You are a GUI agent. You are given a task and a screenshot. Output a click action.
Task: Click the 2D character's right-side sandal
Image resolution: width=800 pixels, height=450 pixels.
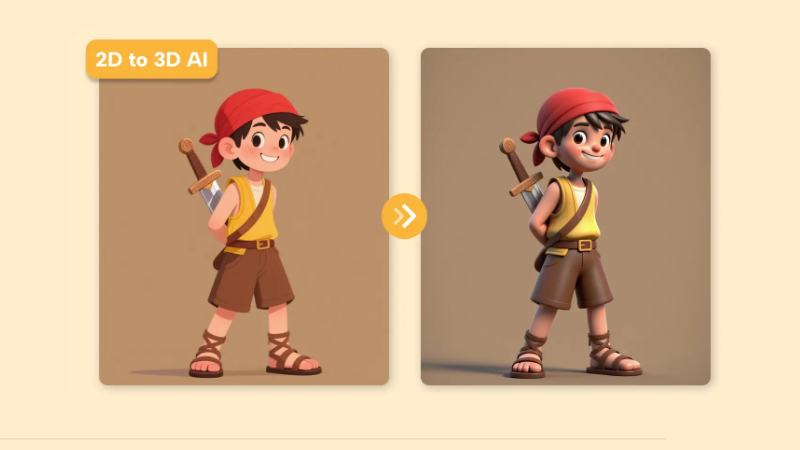(292, 355)
